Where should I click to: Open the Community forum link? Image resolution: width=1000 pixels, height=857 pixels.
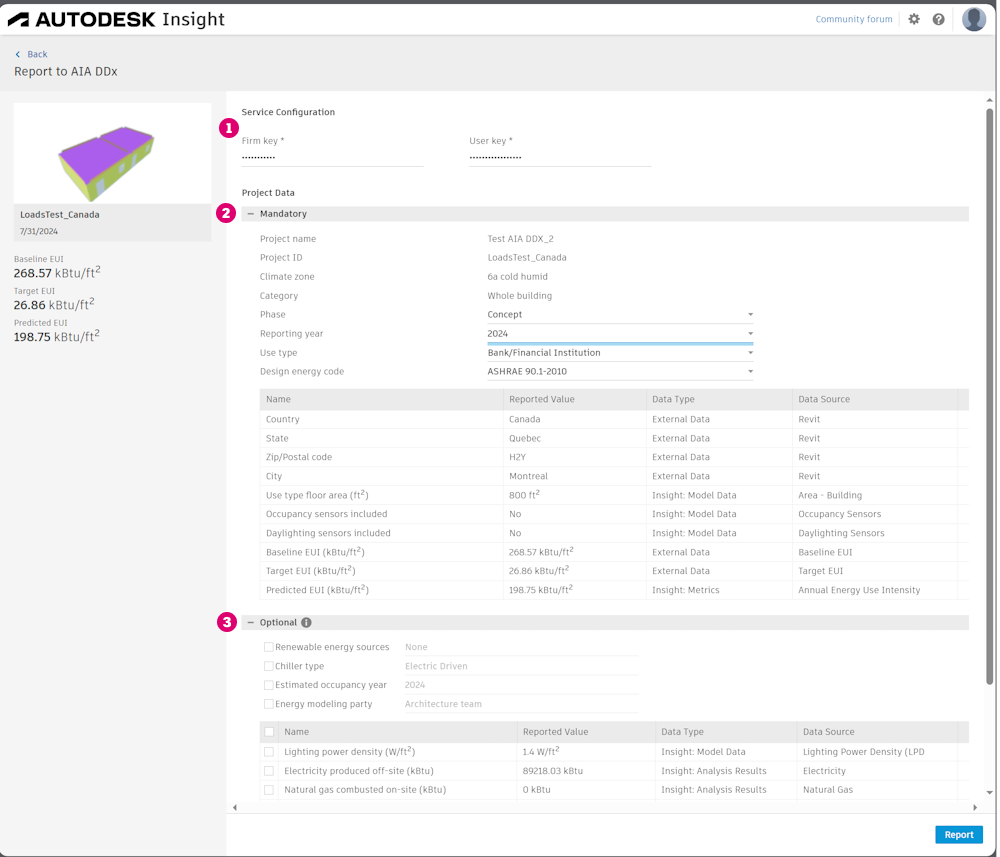click(x=853, y=19)
